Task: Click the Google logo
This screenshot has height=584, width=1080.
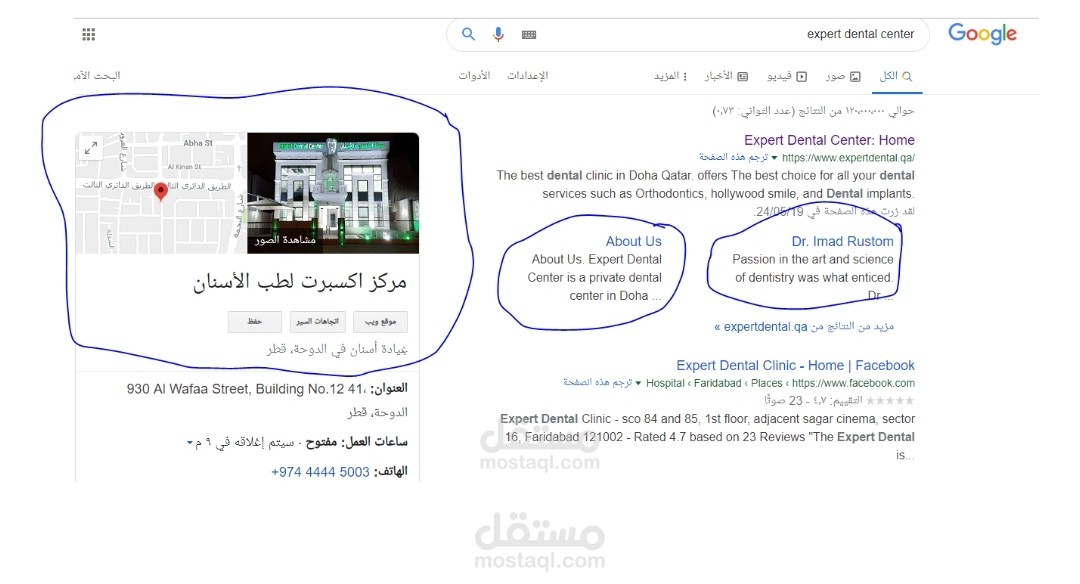Action: 982,33
